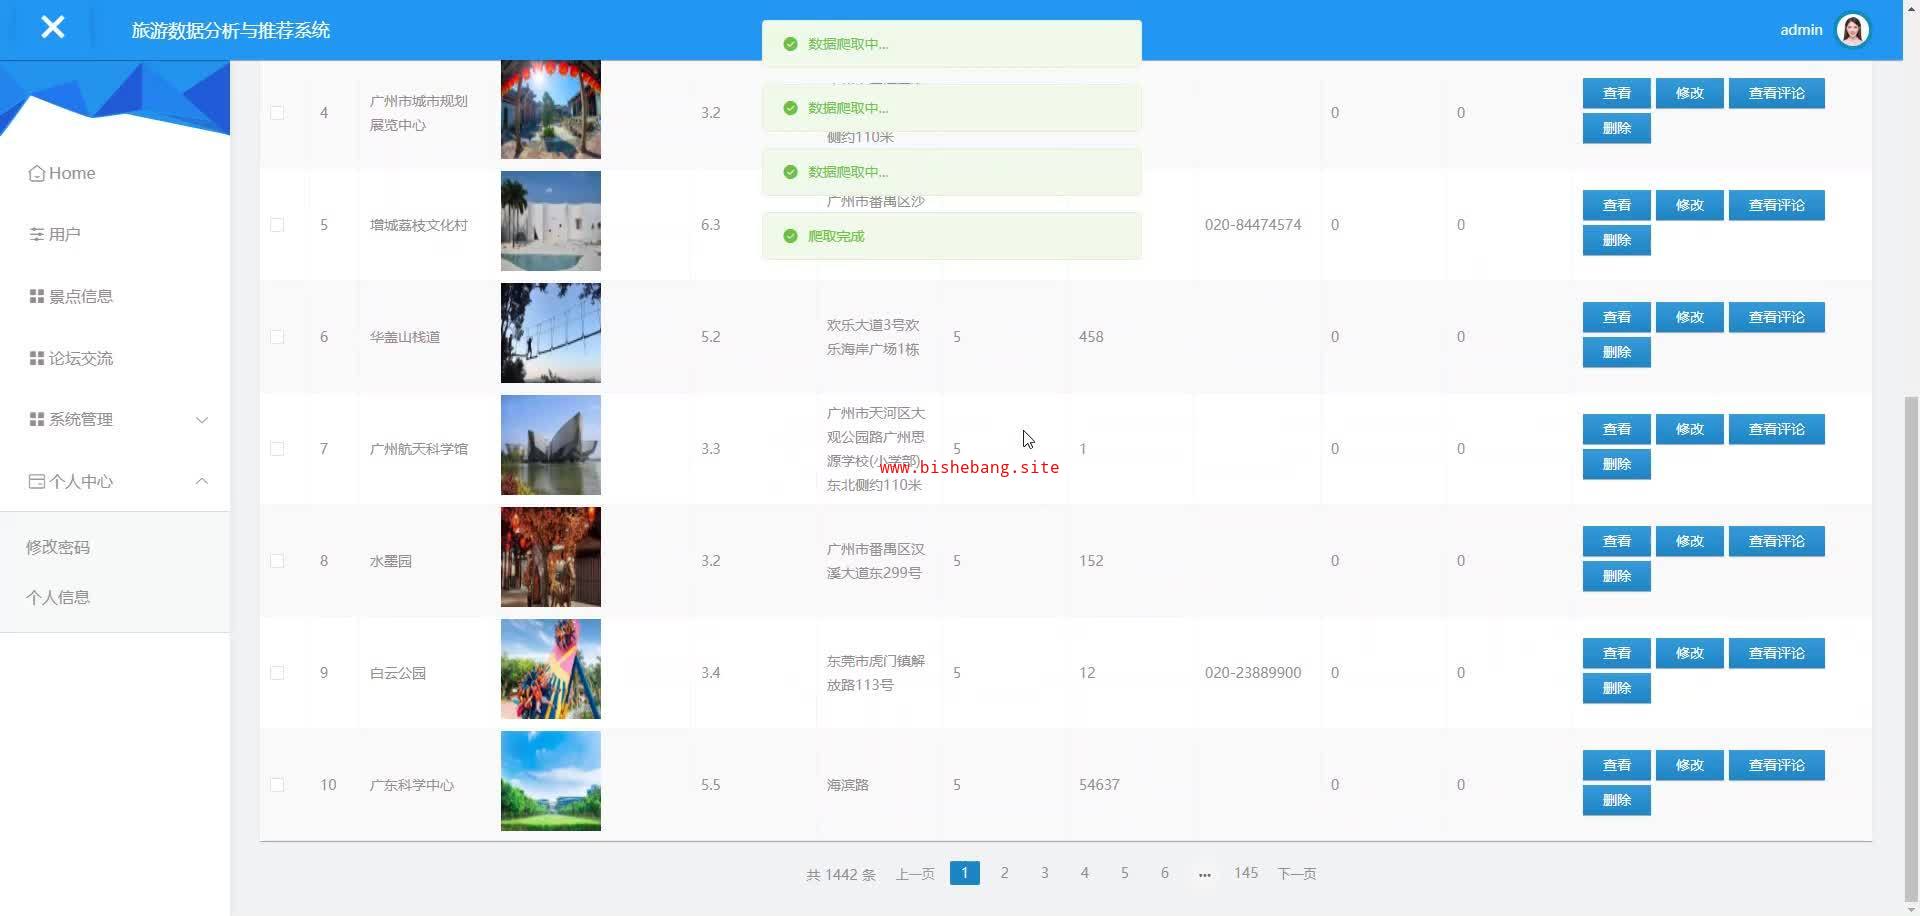Image resolution: width=1920 pixels, height=916 pixels.
Task: Tick the checkbox for row 10 广东科学中心
Action: coord(277,786)
